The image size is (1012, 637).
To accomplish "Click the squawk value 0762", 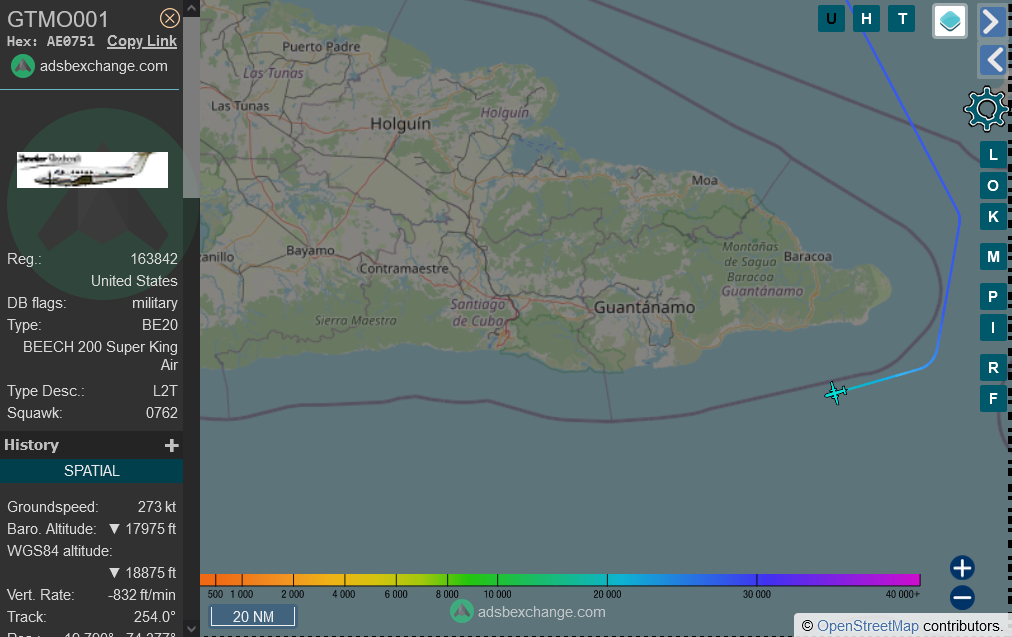I will coord(161,413).
